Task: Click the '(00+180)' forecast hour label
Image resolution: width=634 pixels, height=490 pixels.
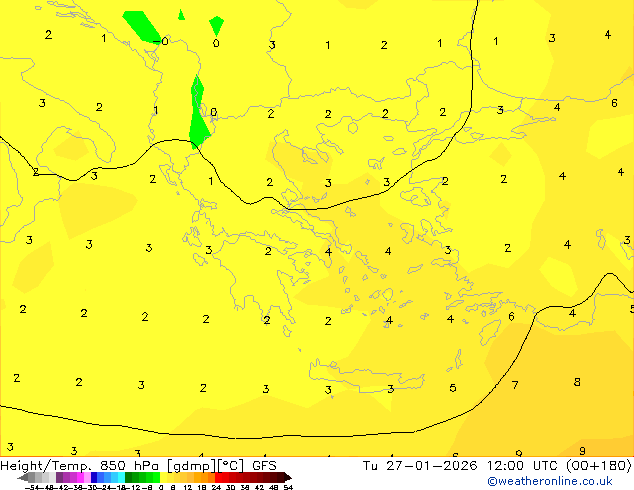Action: pyautogui.click(x=598, y=465)
